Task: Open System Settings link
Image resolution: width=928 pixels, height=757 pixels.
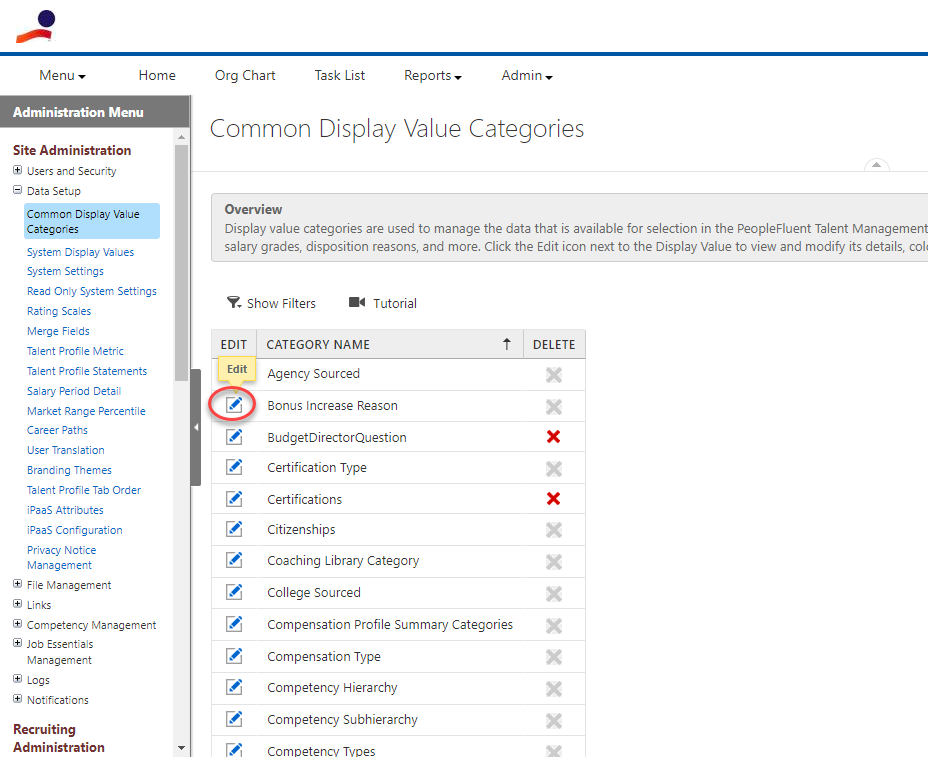Action: [65, 271]
